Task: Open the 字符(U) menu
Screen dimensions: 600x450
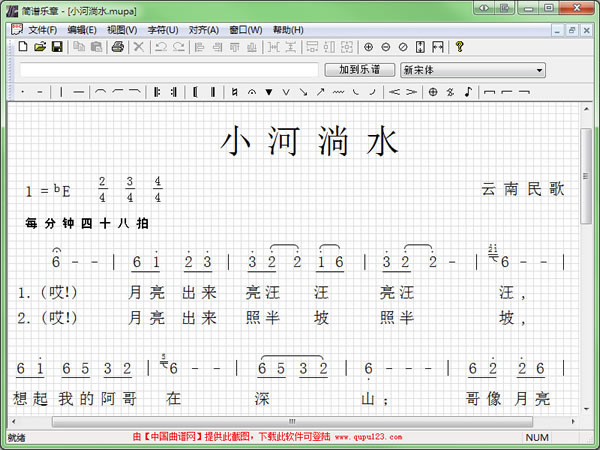Action: point(162,29)
